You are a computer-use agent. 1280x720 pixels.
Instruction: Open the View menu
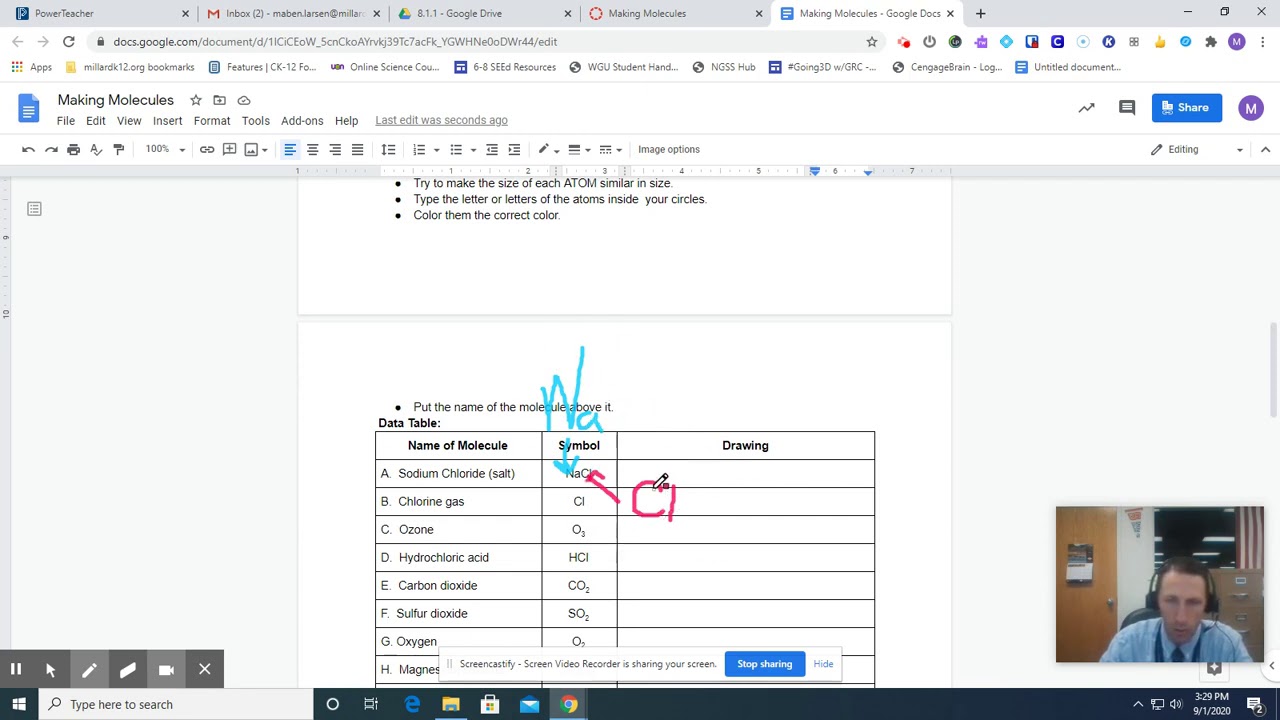click(x=129, y=120)
